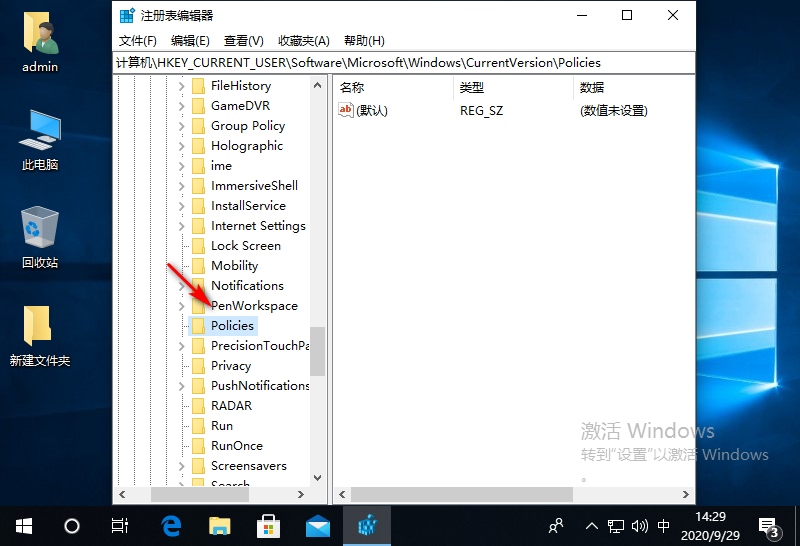
Task: Select the Notifications key
Action: pos(247,286)
